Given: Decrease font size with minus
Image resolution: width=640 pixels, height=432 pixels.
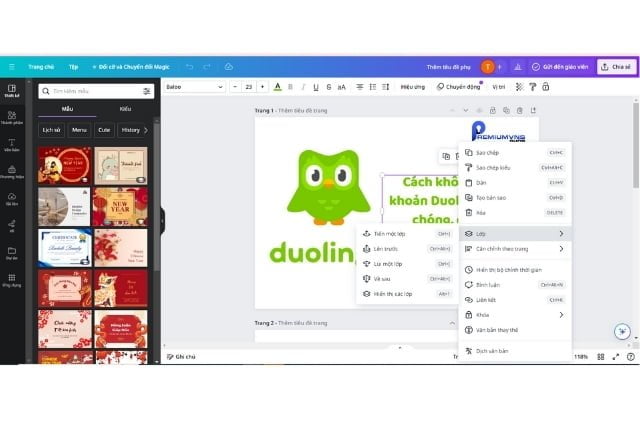Looking at the screenshot, I should pyautogui.click(x=235, y=87).
